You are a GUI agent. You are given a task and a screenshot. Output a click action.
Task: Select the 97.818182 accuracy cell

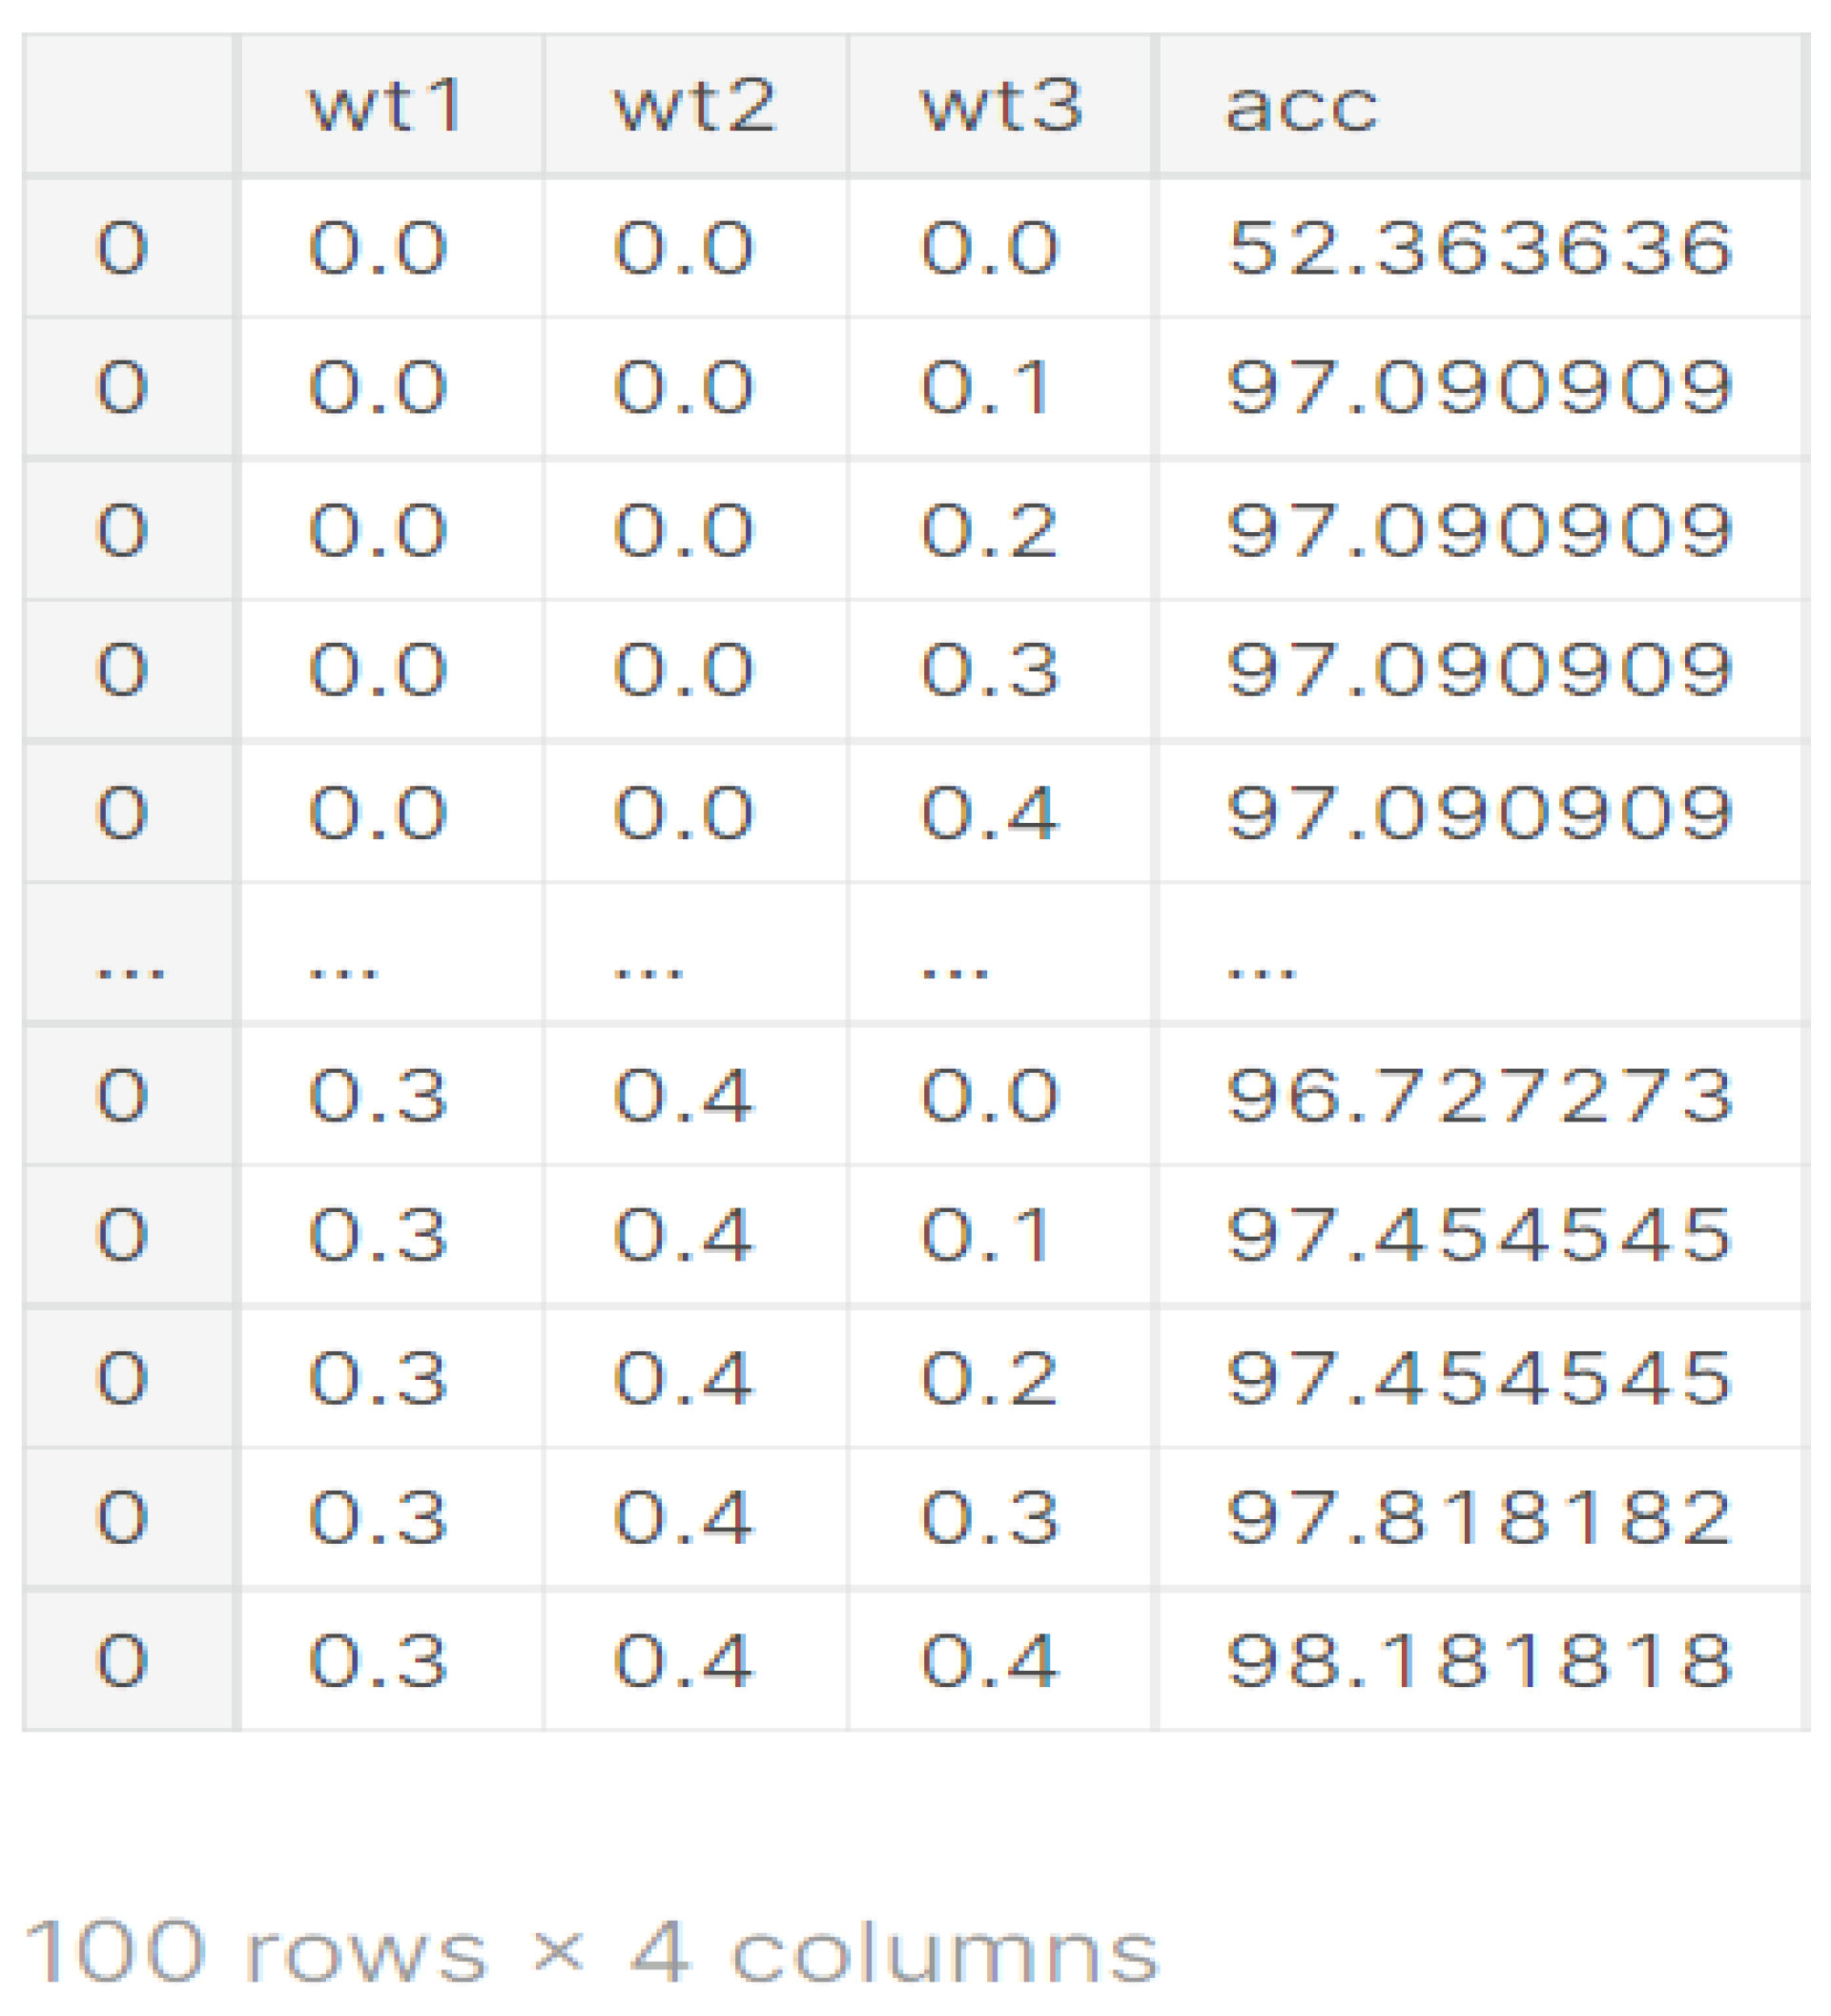coord(1479,1518)
